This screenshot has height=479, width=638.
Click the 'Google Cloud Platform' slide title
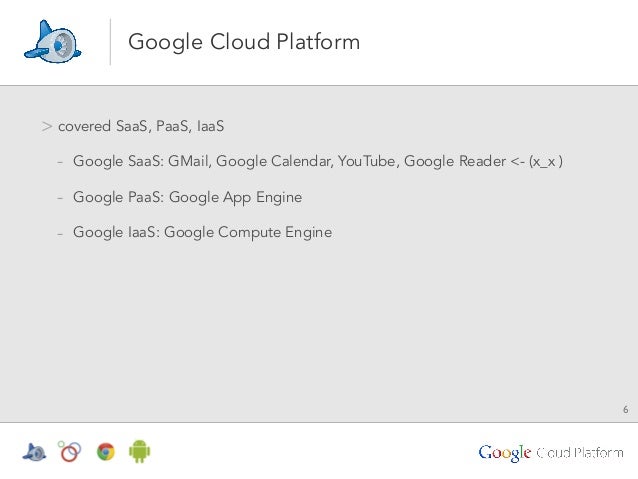[244, 43]
